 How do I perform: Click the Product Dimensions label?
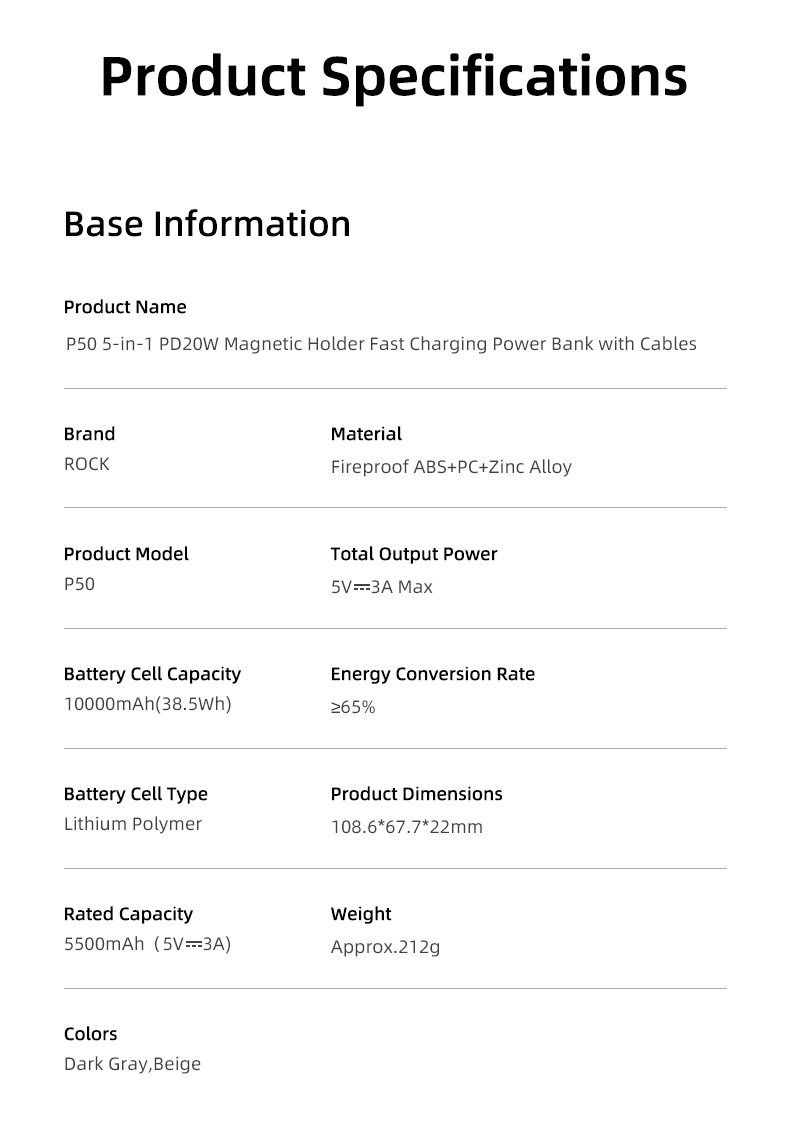416,794
